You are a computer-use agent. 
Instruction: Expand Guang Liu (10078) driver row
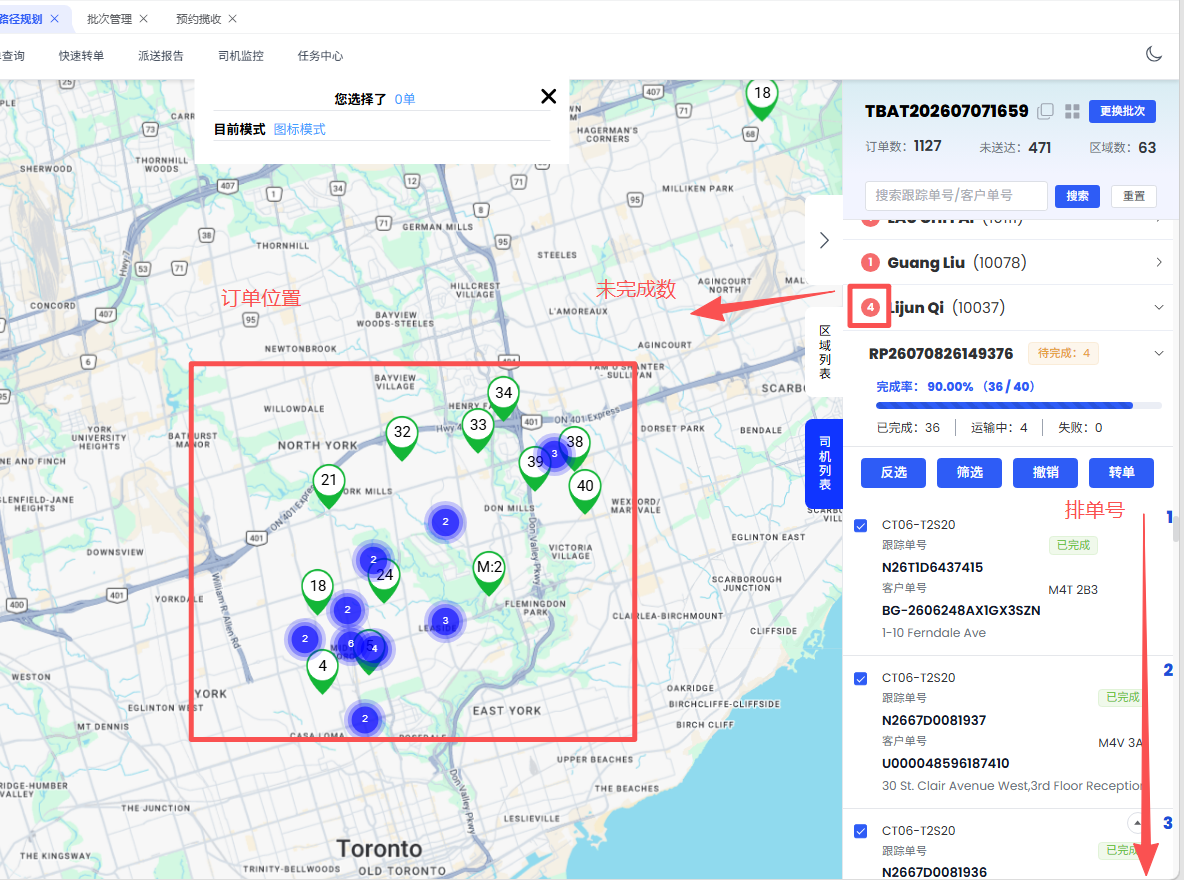coord(1008,262)
